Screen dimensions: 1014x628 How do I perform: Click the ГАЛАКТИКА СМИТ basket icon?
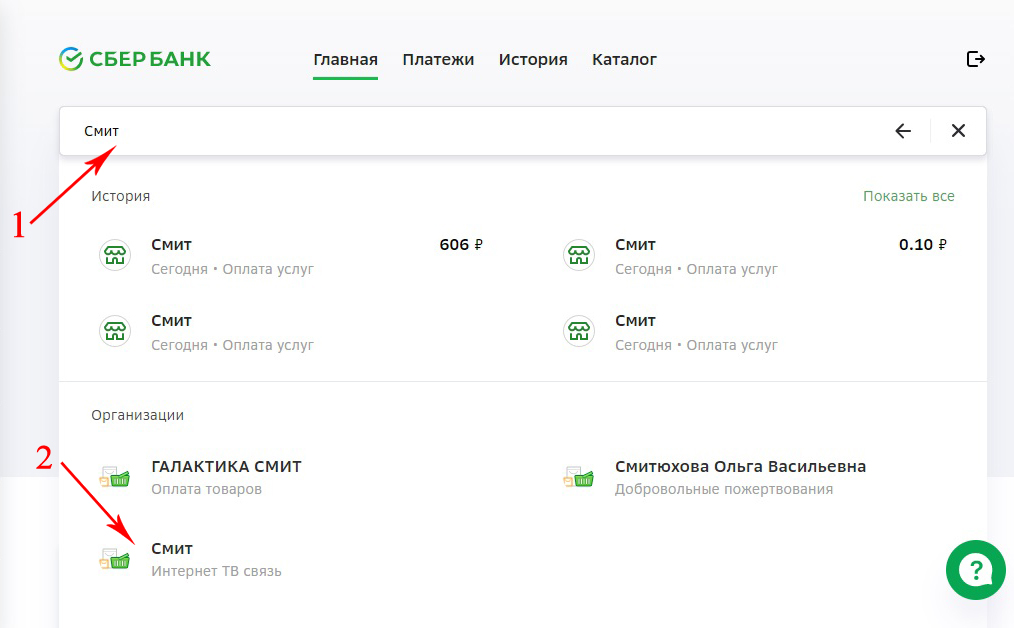(x=115, y=477)
